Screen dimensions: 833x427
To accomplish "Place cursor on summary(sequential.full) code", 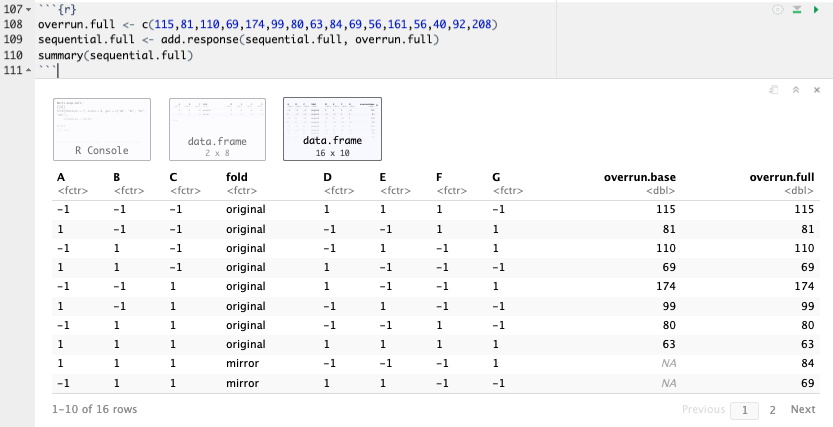I will (x=115, y=55).
